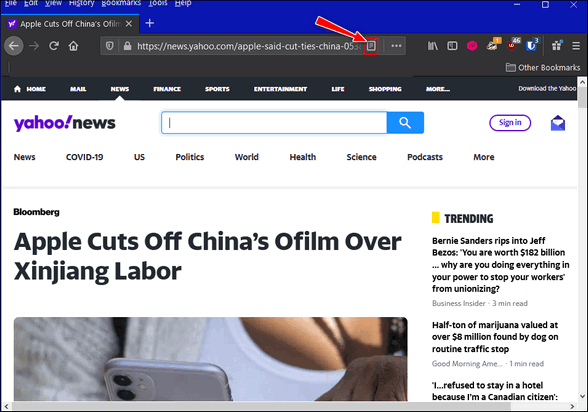
Task: Click the Sign in button
Action: click(x=510, y=123)
